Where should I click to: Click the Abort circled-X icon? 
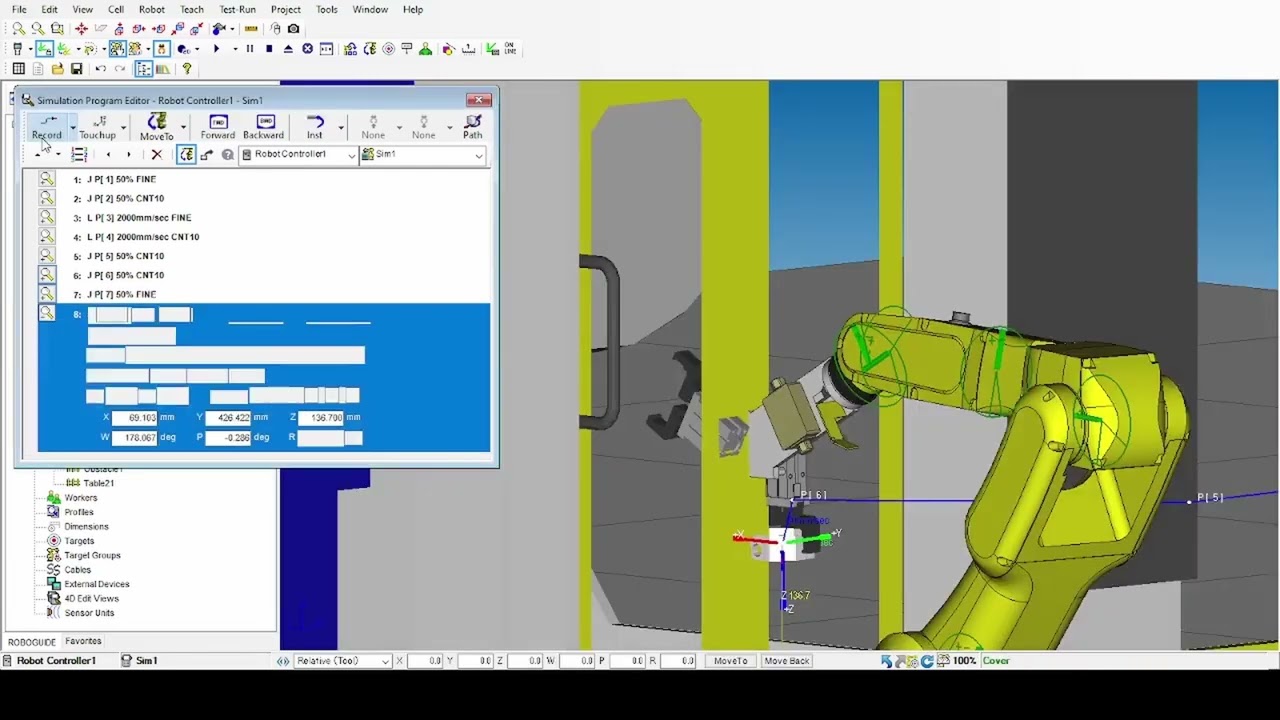click(x=308, y=49)
